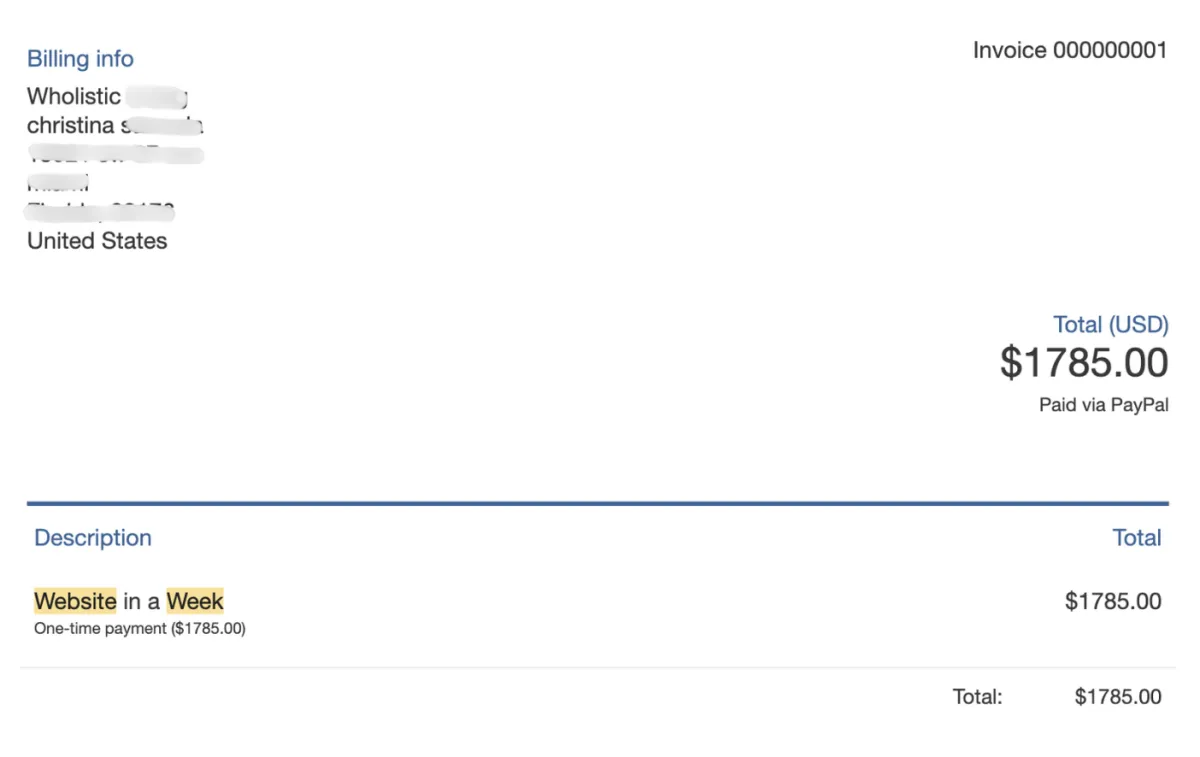Image resolution: width=1200 pixels, height=757 pixels.
Task: Click the United States country line
Action: tap(97, 241)
